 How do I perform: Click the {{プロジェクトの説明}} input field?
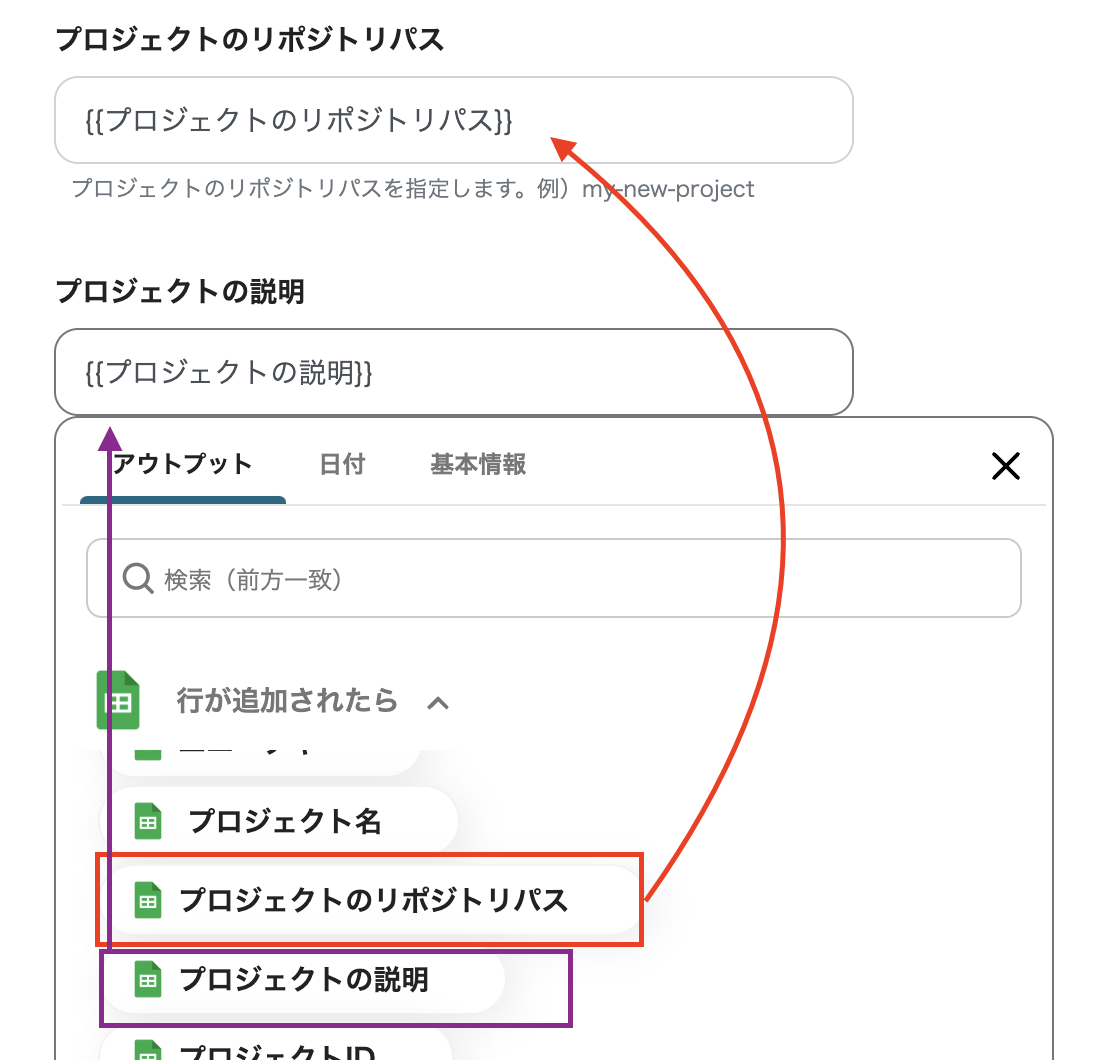(453, 372)
